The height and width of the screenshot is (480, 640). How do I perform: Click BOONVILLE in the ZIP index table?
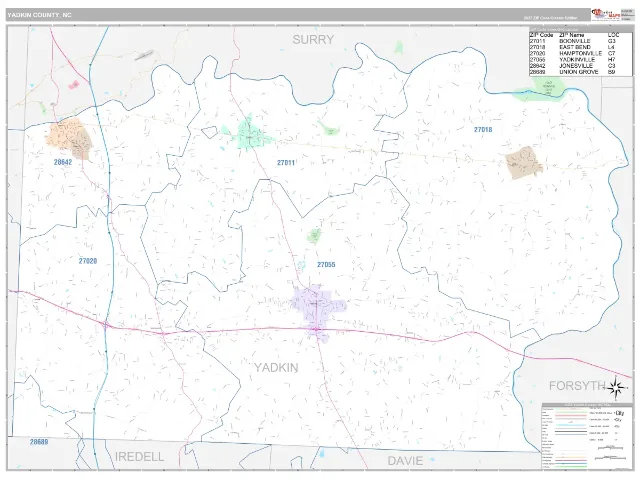[575, 41]
